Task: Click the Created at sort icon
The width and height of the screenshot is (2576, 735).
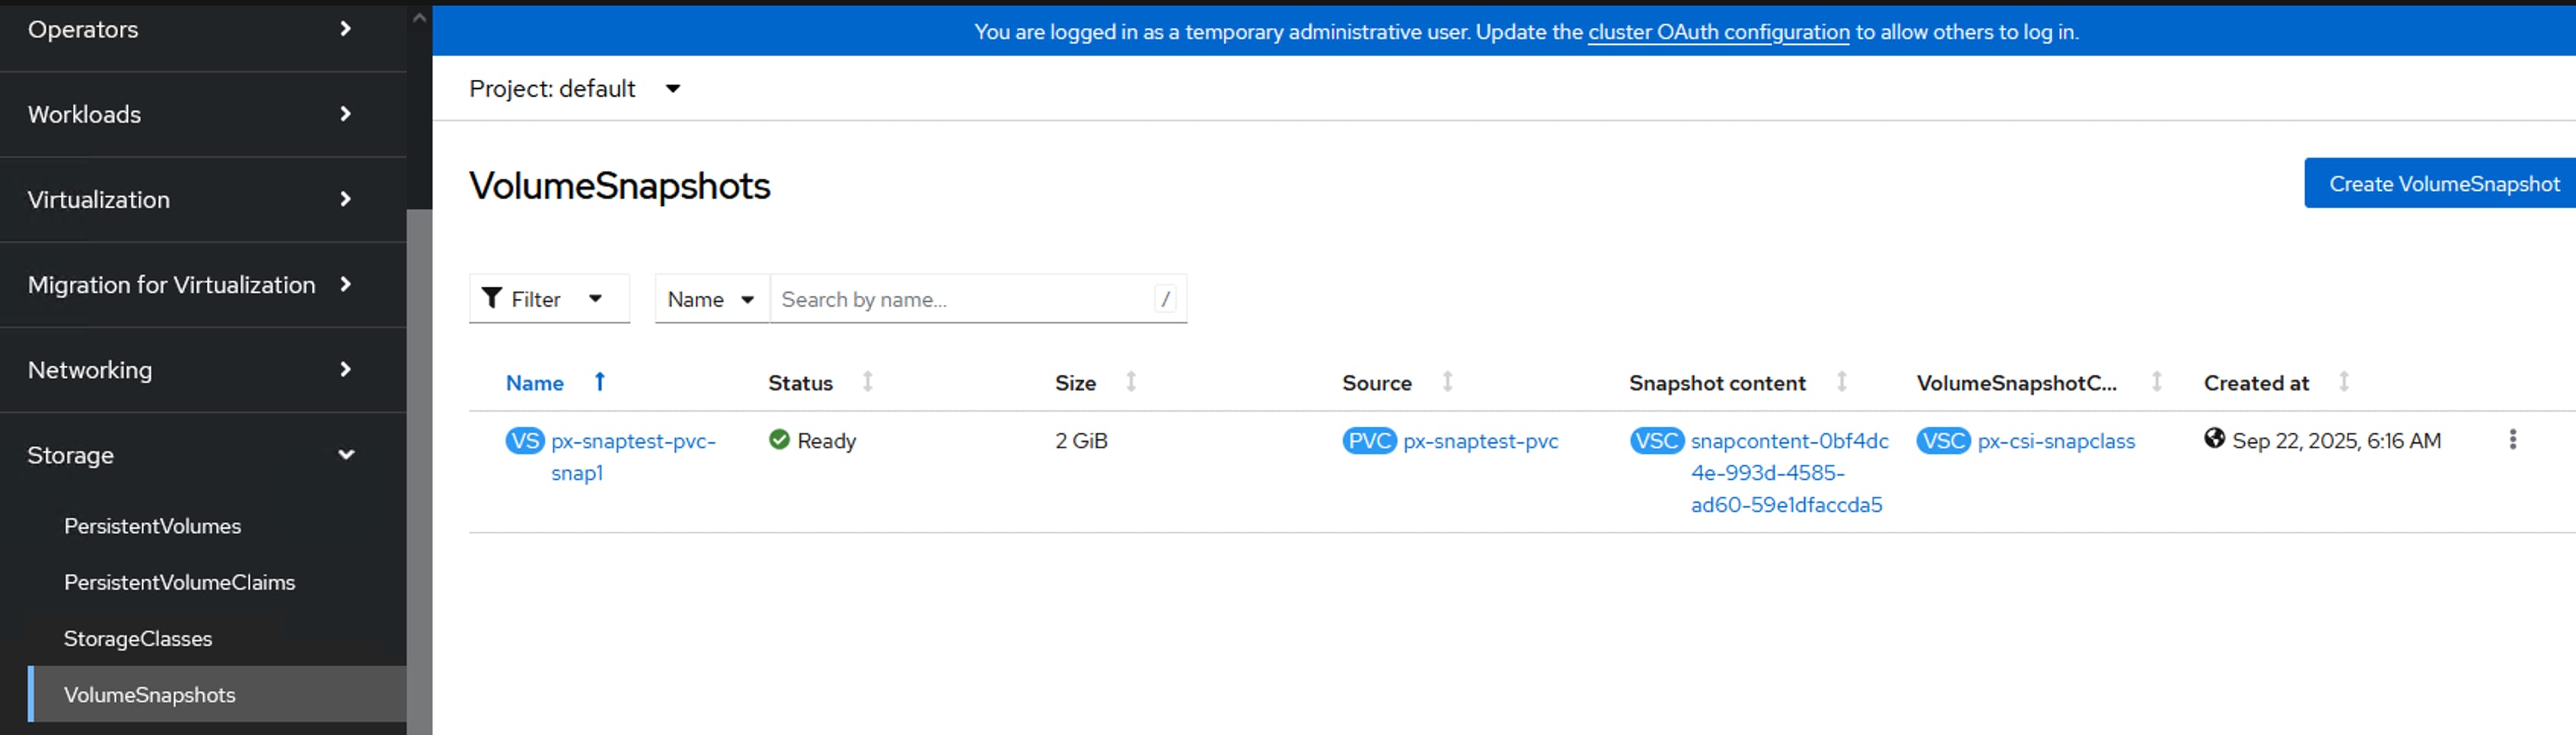Action: tap(2343, 382)
